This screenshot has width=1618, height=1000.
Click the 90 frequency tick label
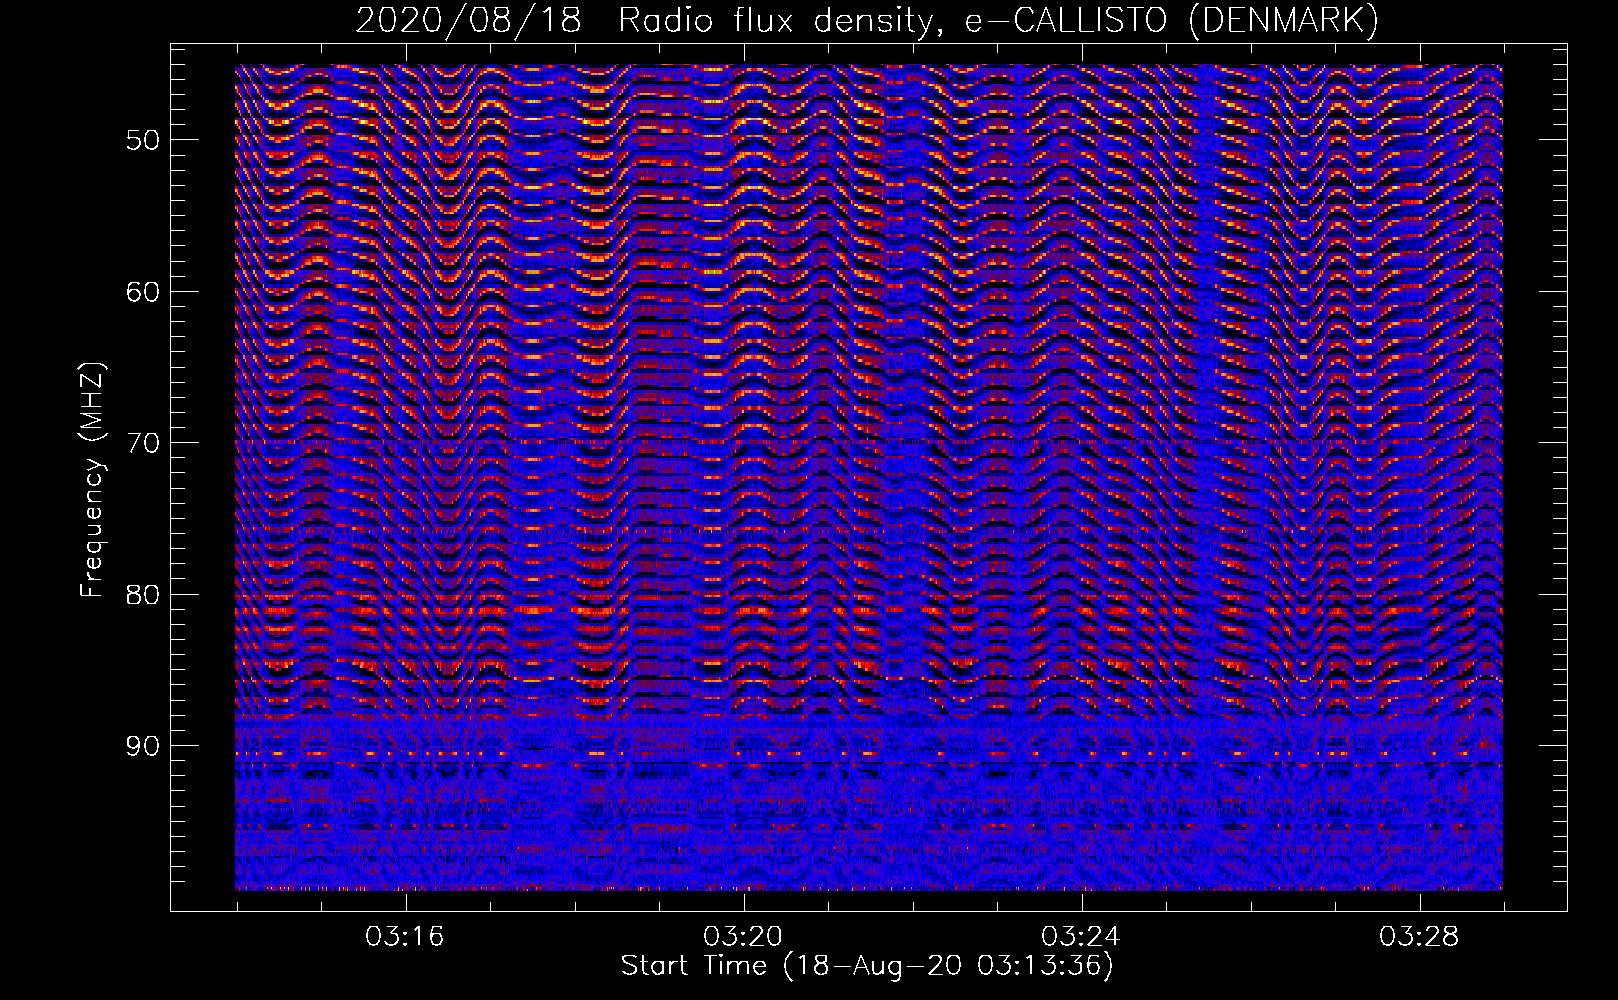(x=142, y=746)
